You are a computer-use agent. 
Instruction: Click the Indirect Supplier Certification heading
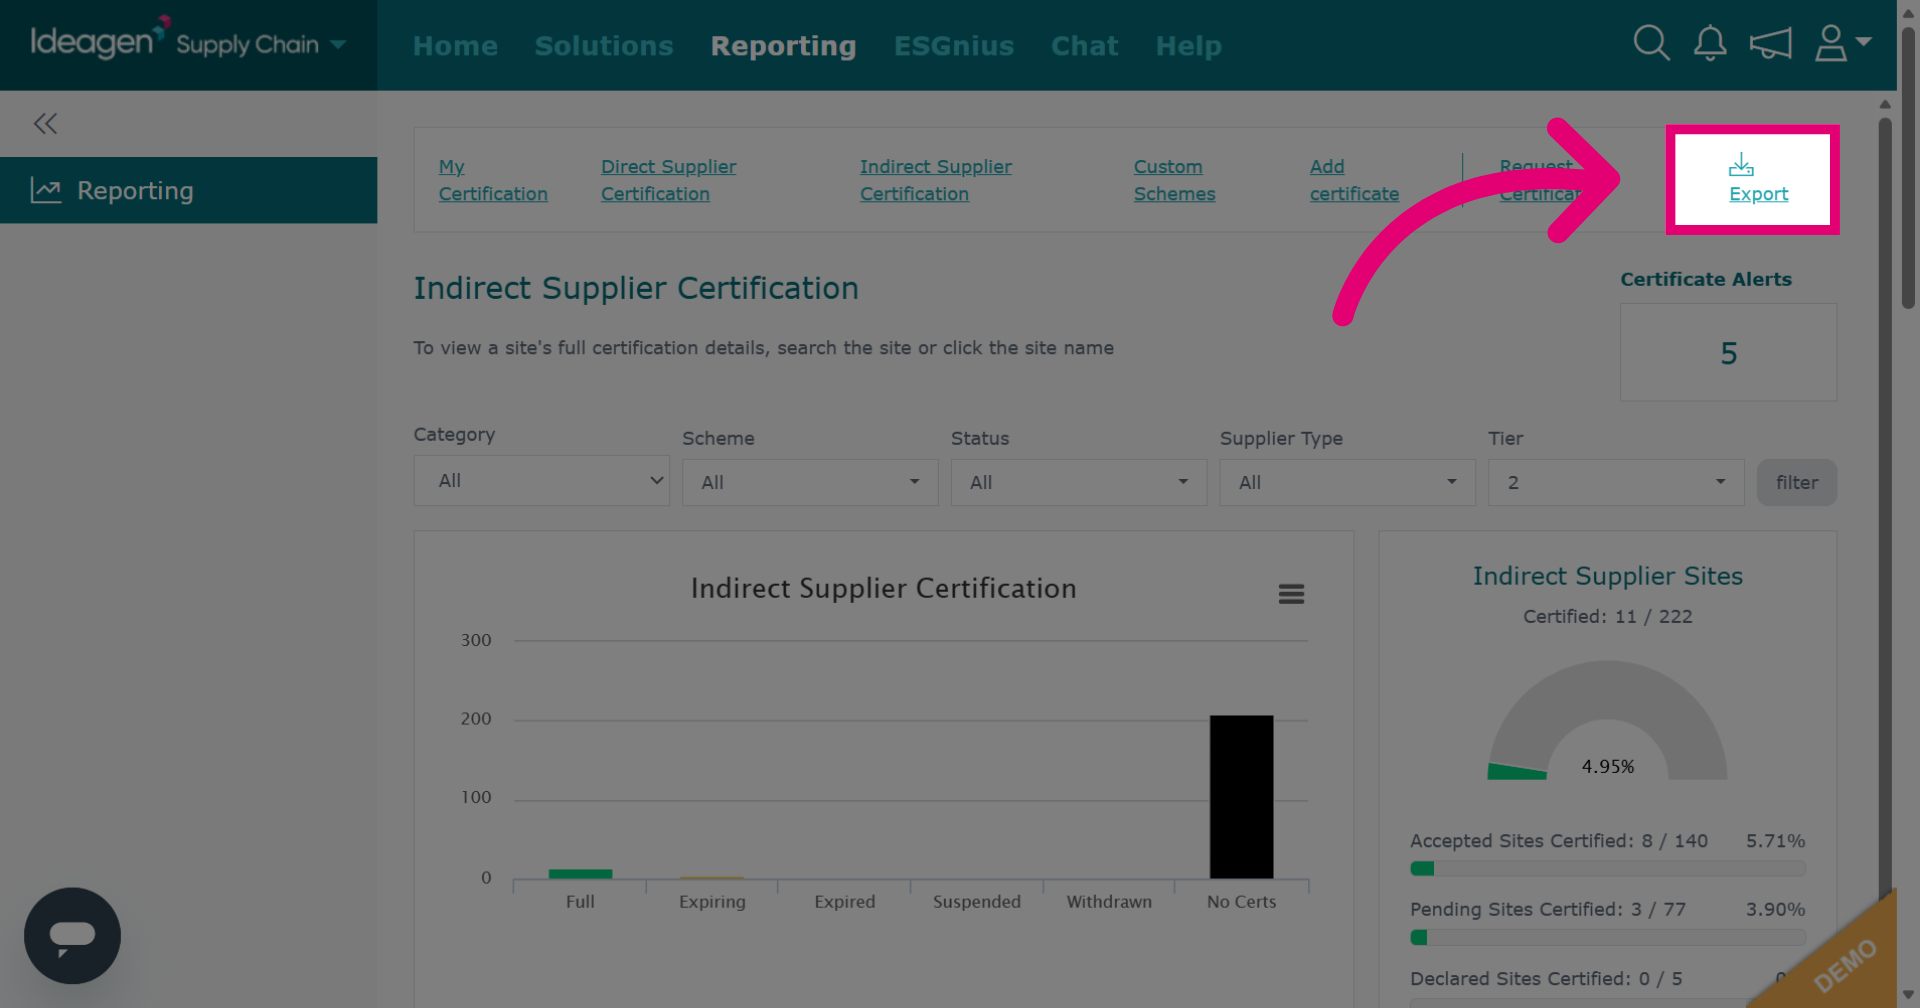point(636,288)
